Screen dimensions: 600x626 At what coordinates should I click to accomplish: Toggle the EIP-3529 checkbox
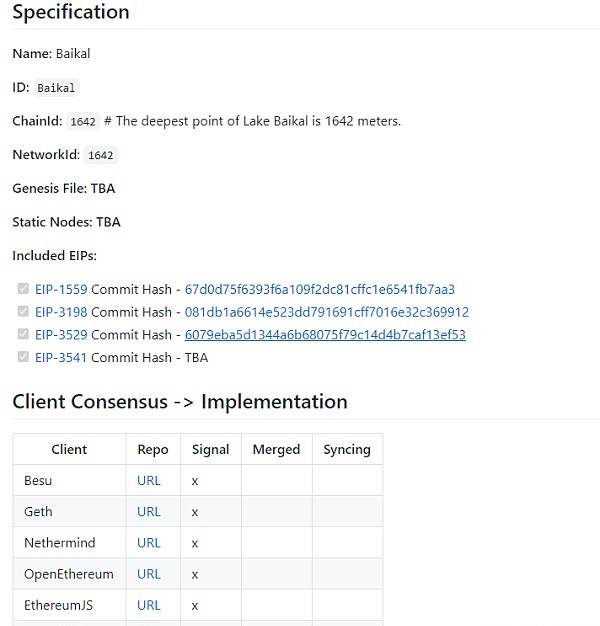(x=23, y=334)
